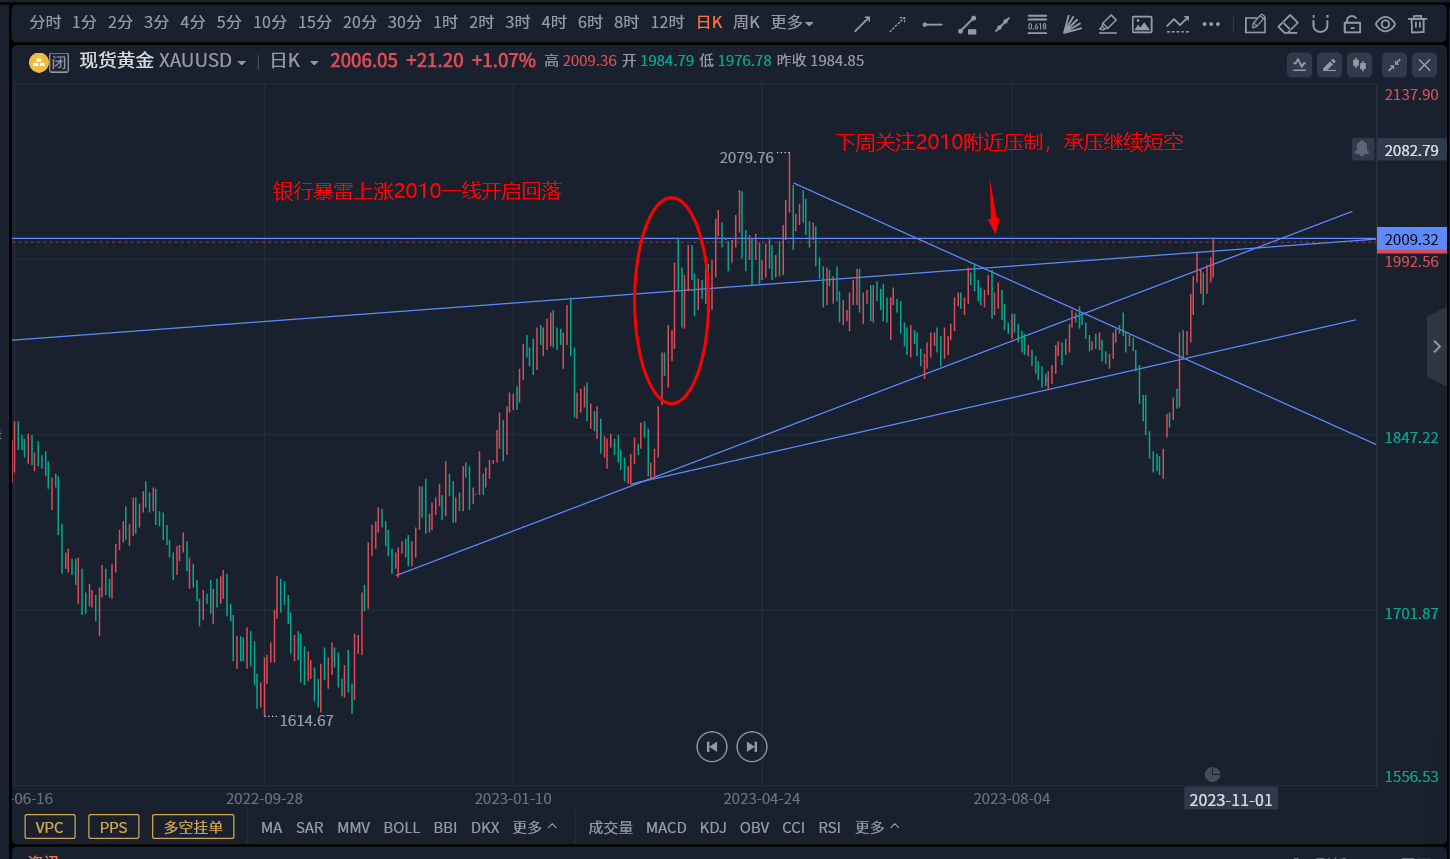
Task: Select the insert image tool
Action: point(1142,23)
